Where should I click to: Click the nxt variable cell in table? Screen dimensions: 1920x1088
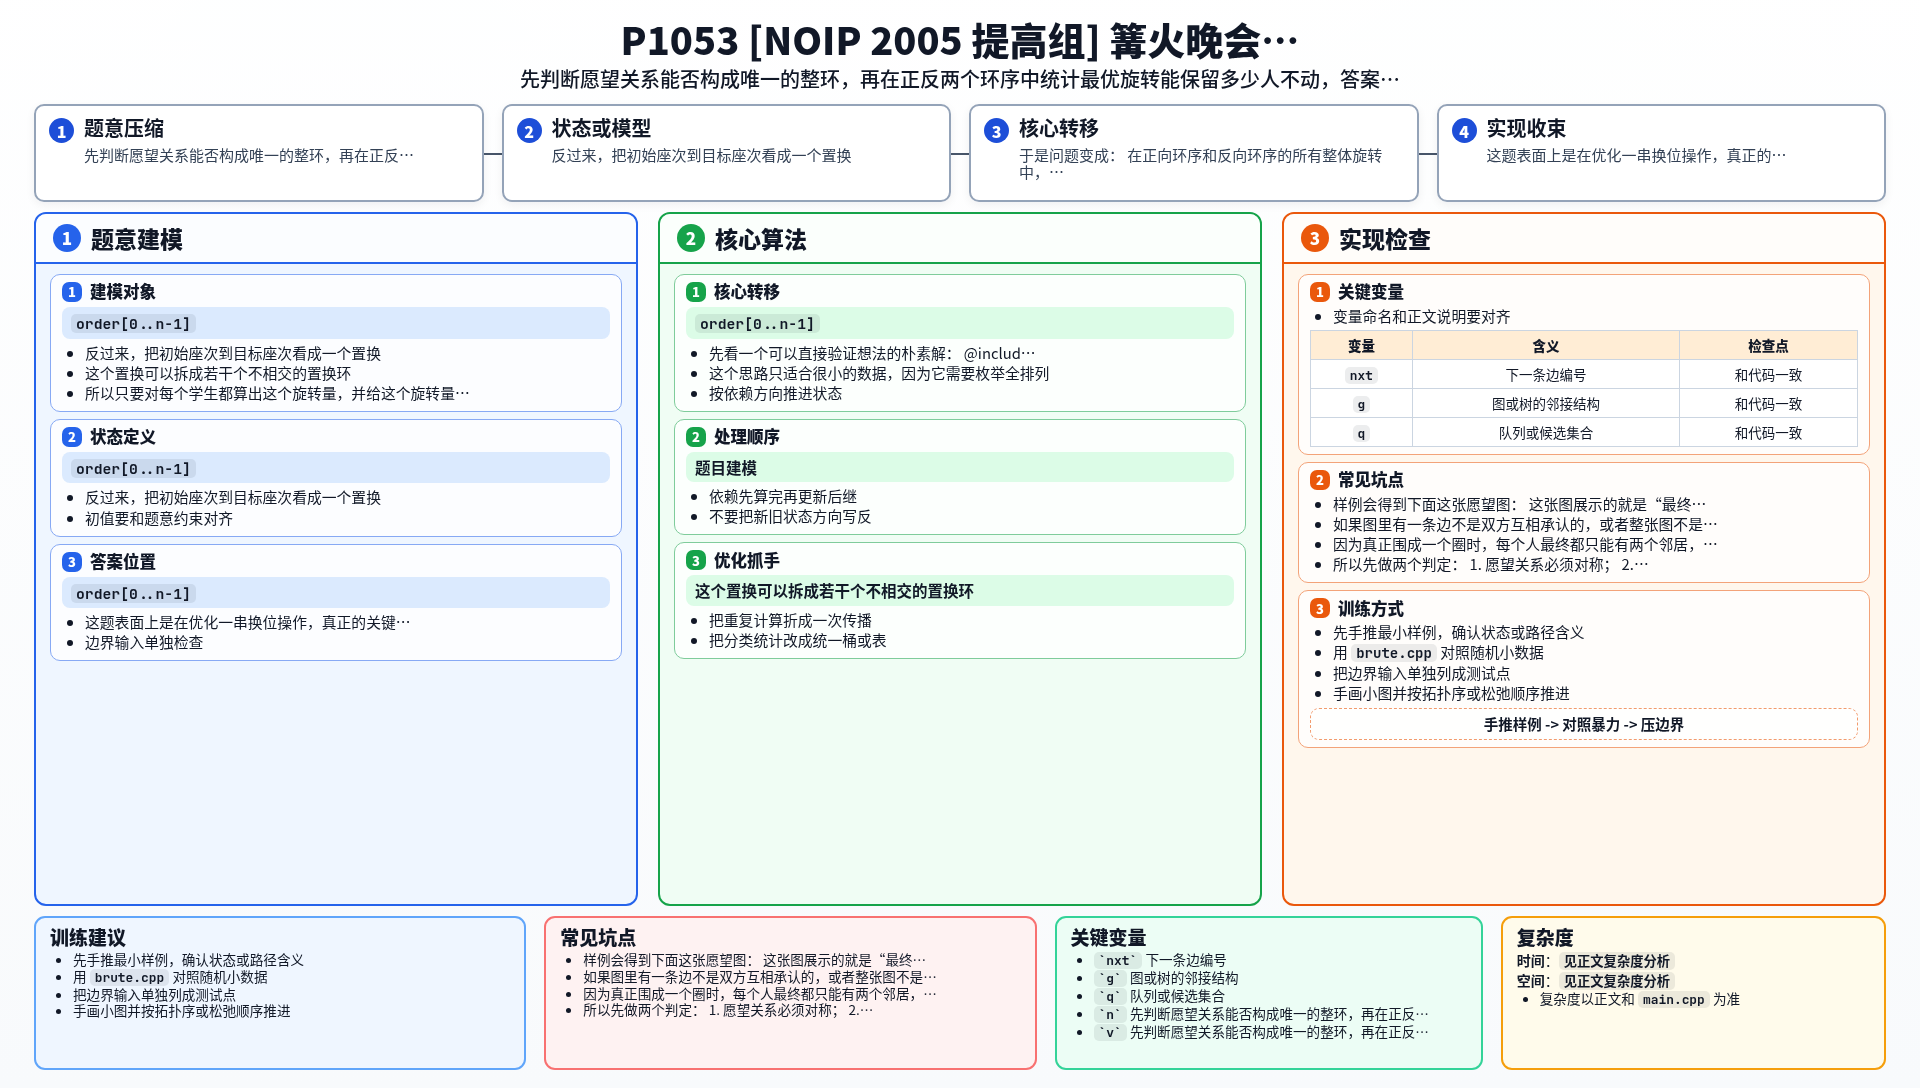pyautogui.click(x=1361, y=375)
